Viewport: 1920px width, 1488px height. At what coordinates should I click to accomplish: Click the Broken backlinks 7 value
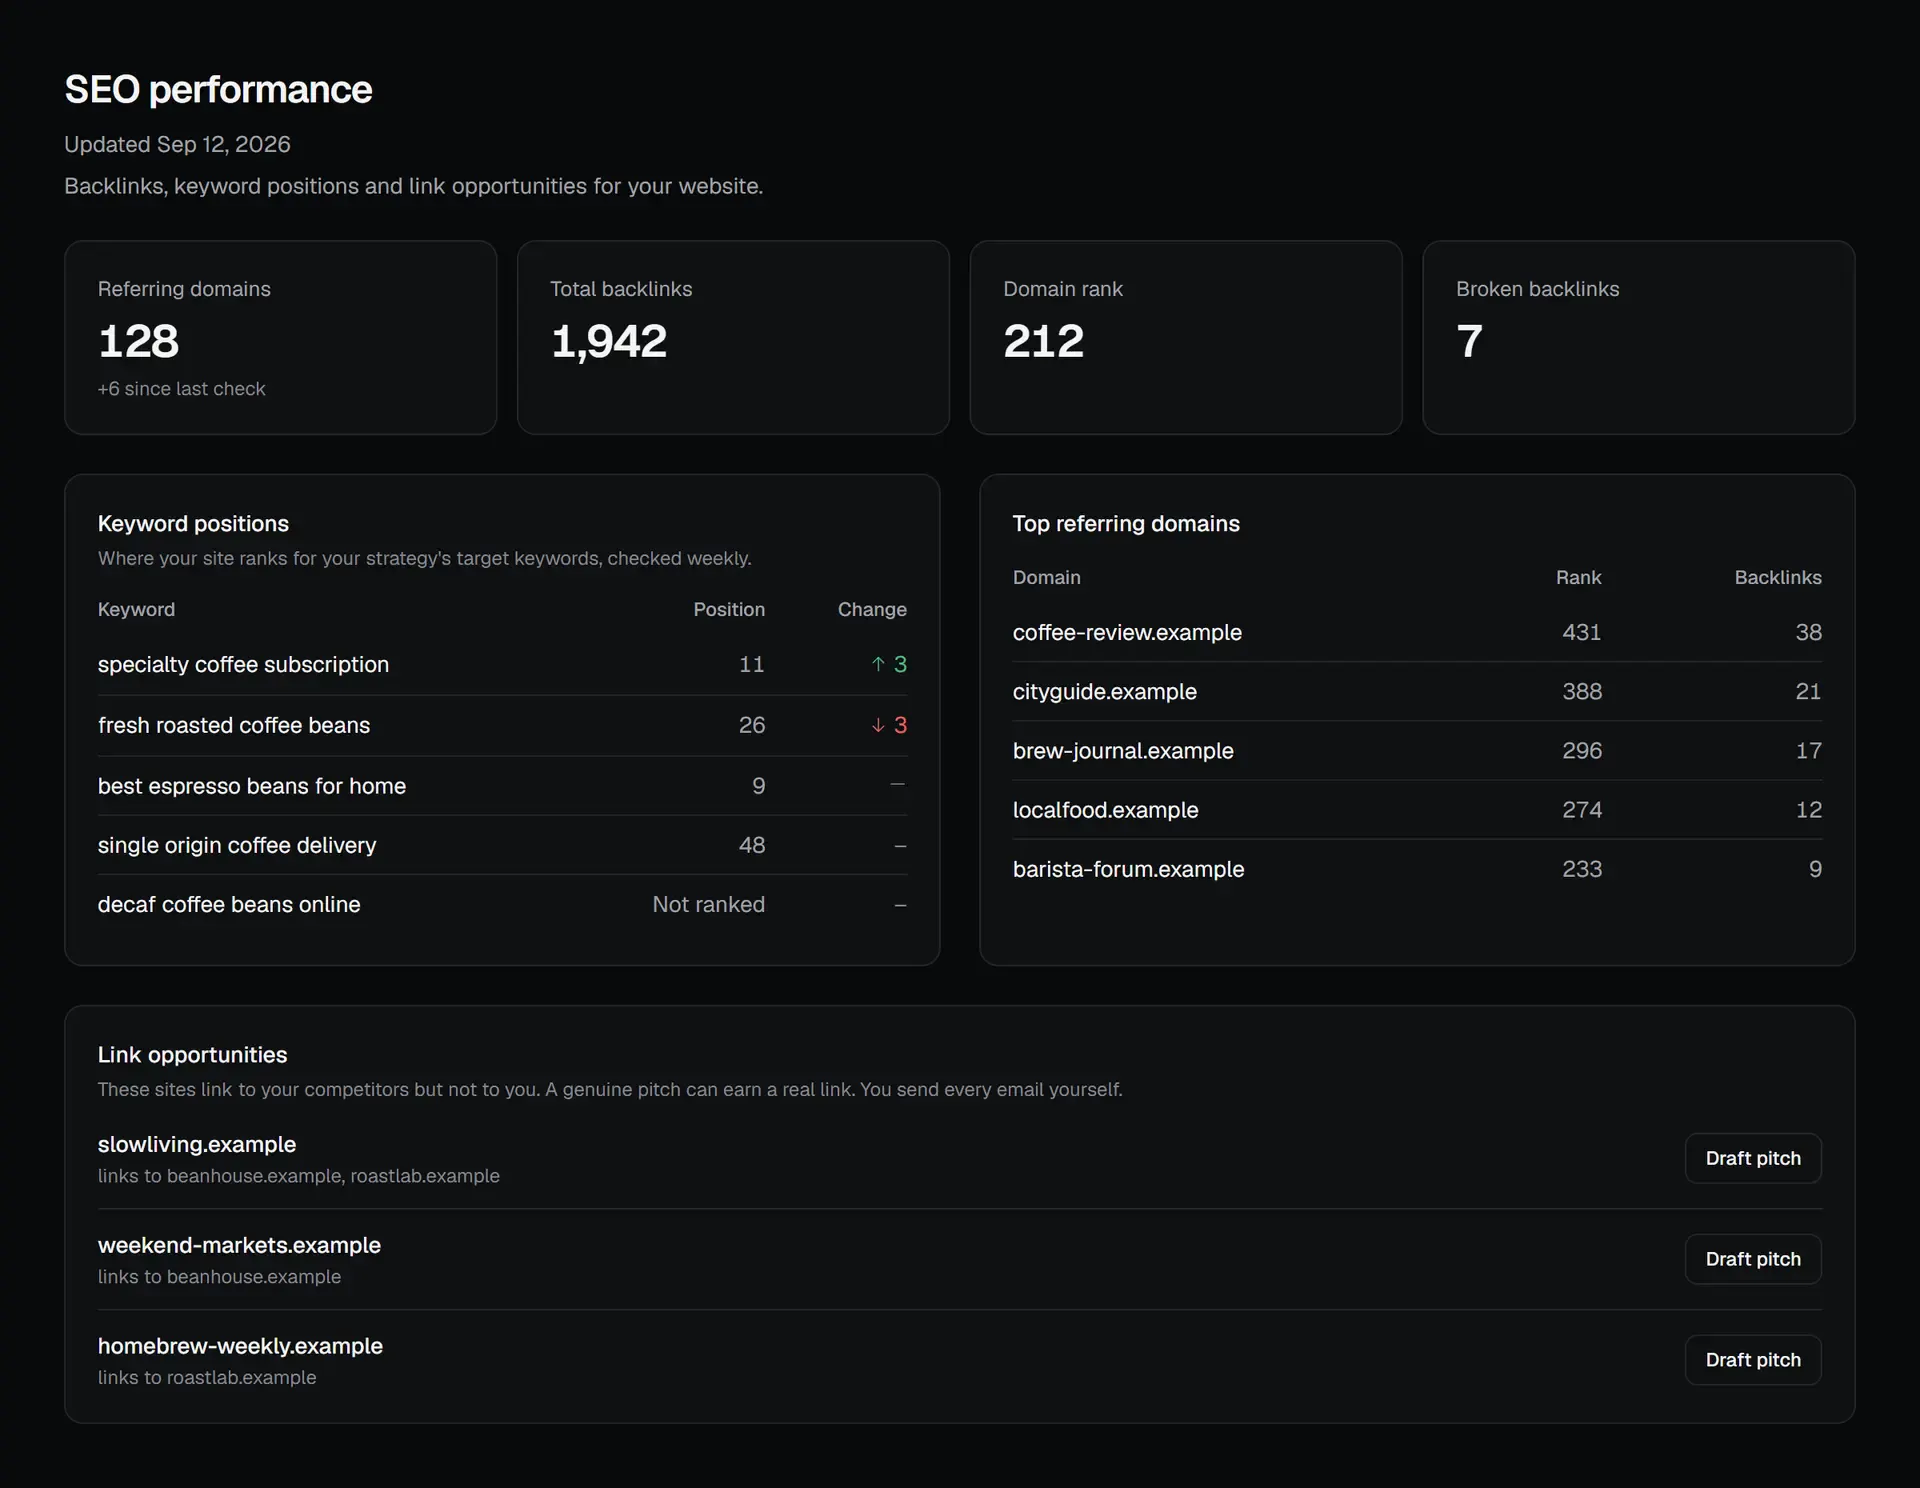1469,341
